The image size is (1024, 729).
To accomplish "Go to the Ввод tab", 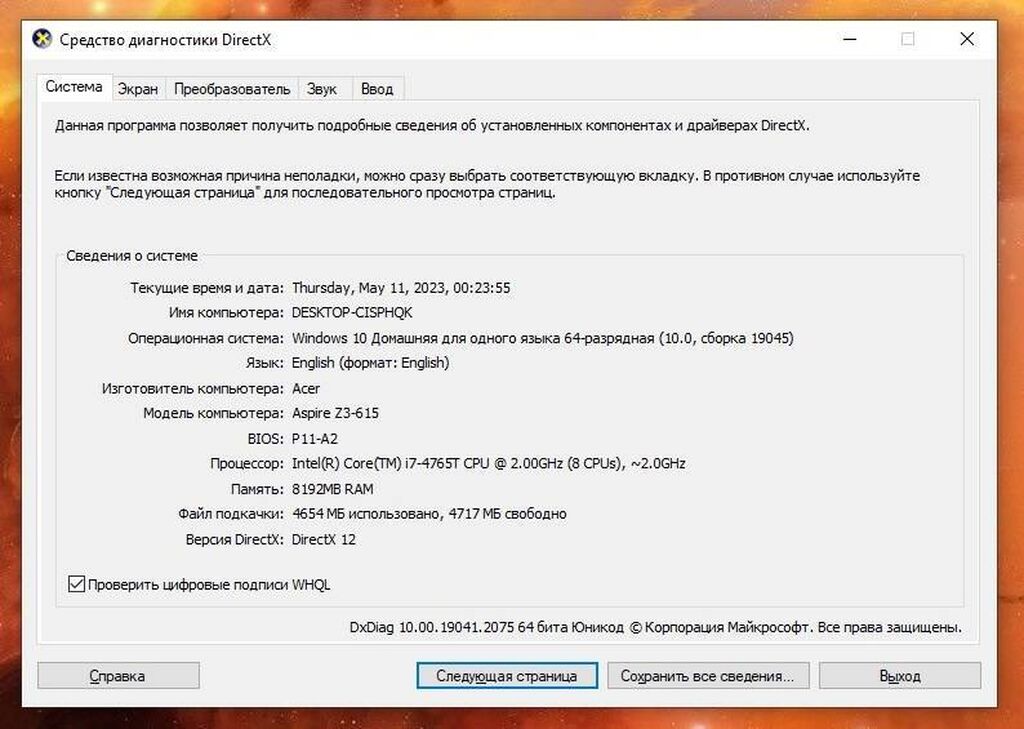I will tap(377, 89).
